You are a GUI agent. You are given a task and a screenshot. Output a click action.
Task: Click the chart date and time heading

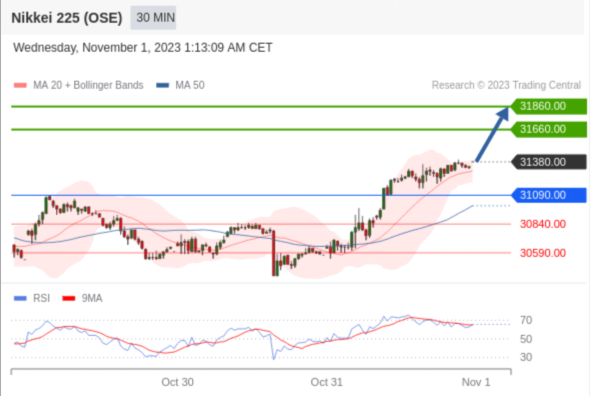[143, 48]
